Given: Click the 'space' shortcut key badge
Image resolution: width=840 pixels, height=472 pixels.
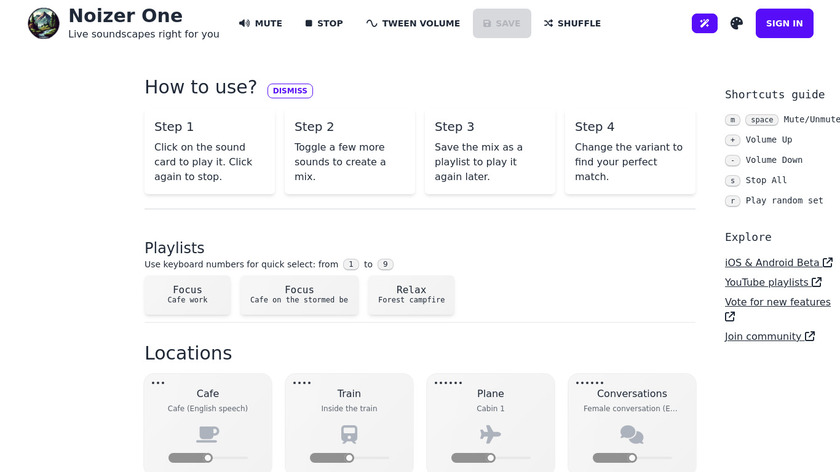Looking at the screenshot, I should [762, 119].
